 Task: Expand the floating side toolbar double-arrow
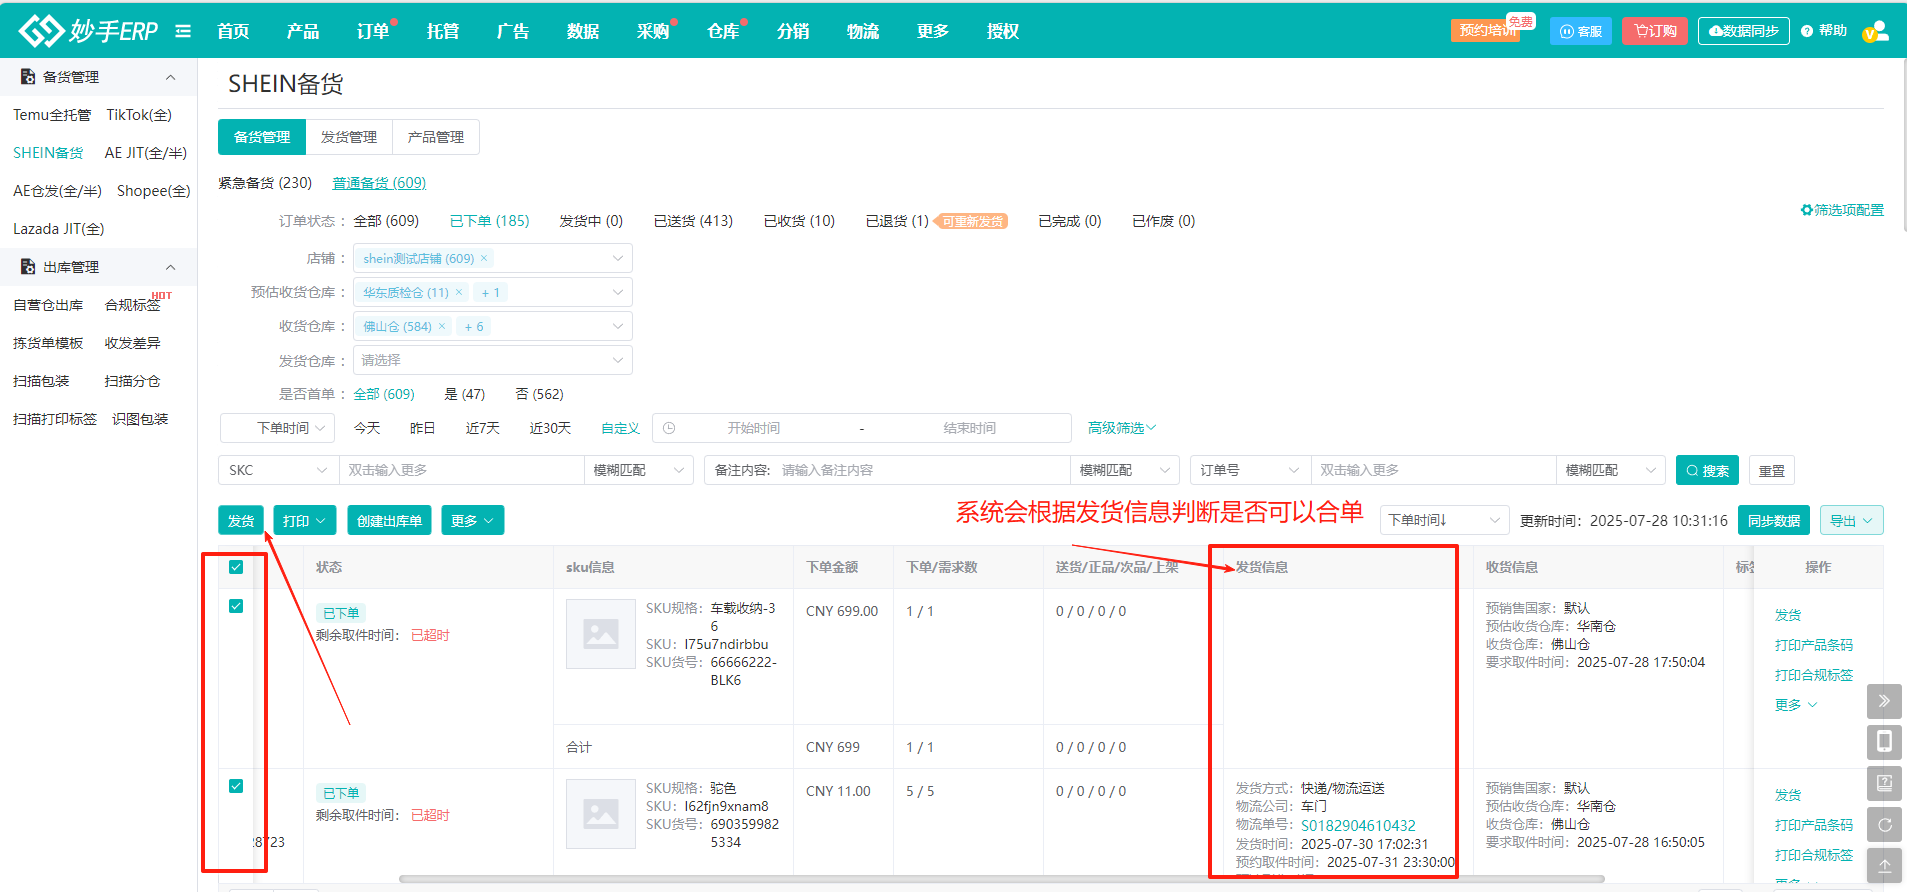pyautogui.click(x=1884, y=701)
